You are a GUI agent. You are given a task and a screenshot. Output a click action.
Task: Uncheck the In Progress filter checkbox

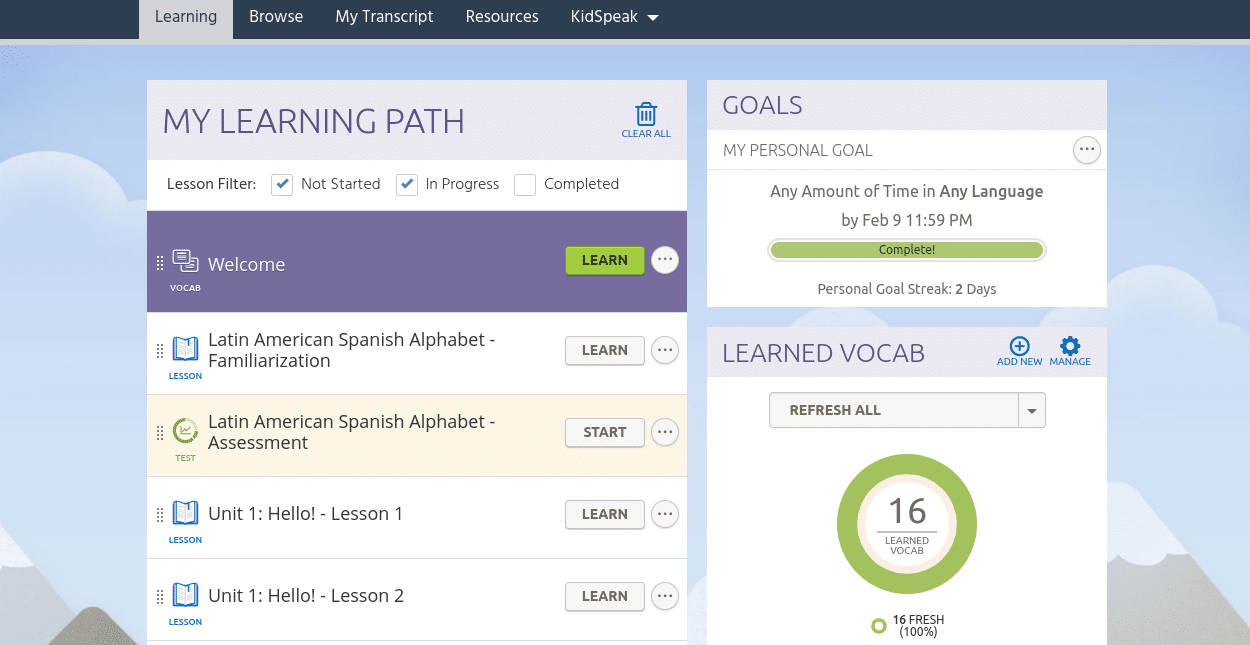pos(407,184)
